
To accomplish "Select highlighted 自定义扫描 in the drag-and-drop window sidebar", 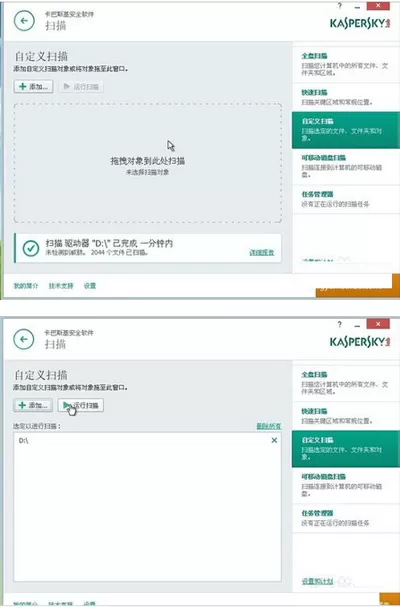I will click(x=346, y=130).
